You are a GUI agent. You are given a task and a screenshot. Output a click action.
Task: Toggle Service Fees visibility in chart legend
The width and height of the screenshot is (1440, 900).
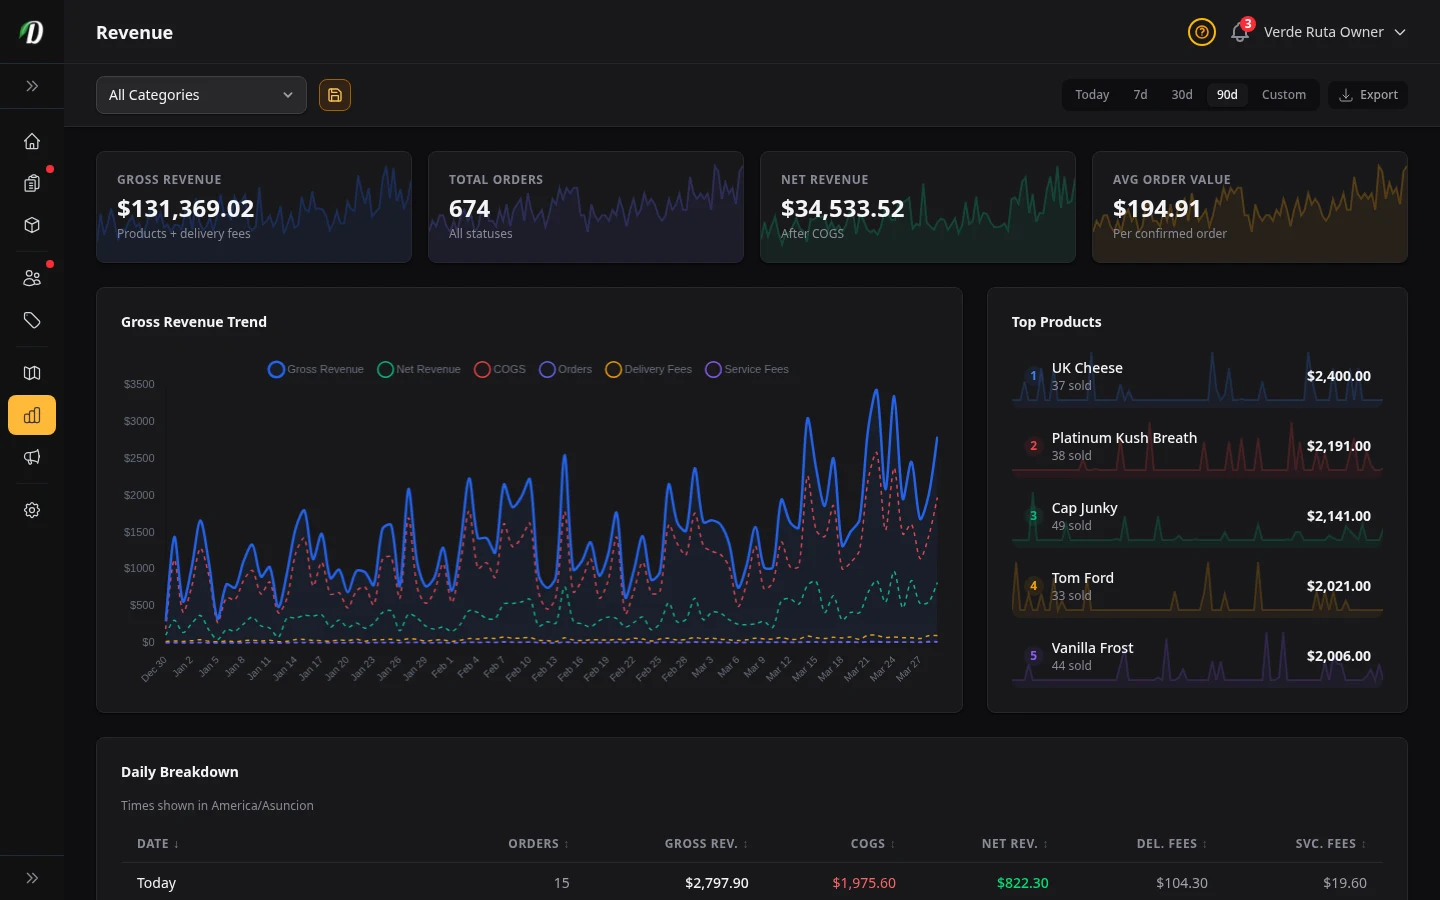pyautogui.click(x=747, y=369)
